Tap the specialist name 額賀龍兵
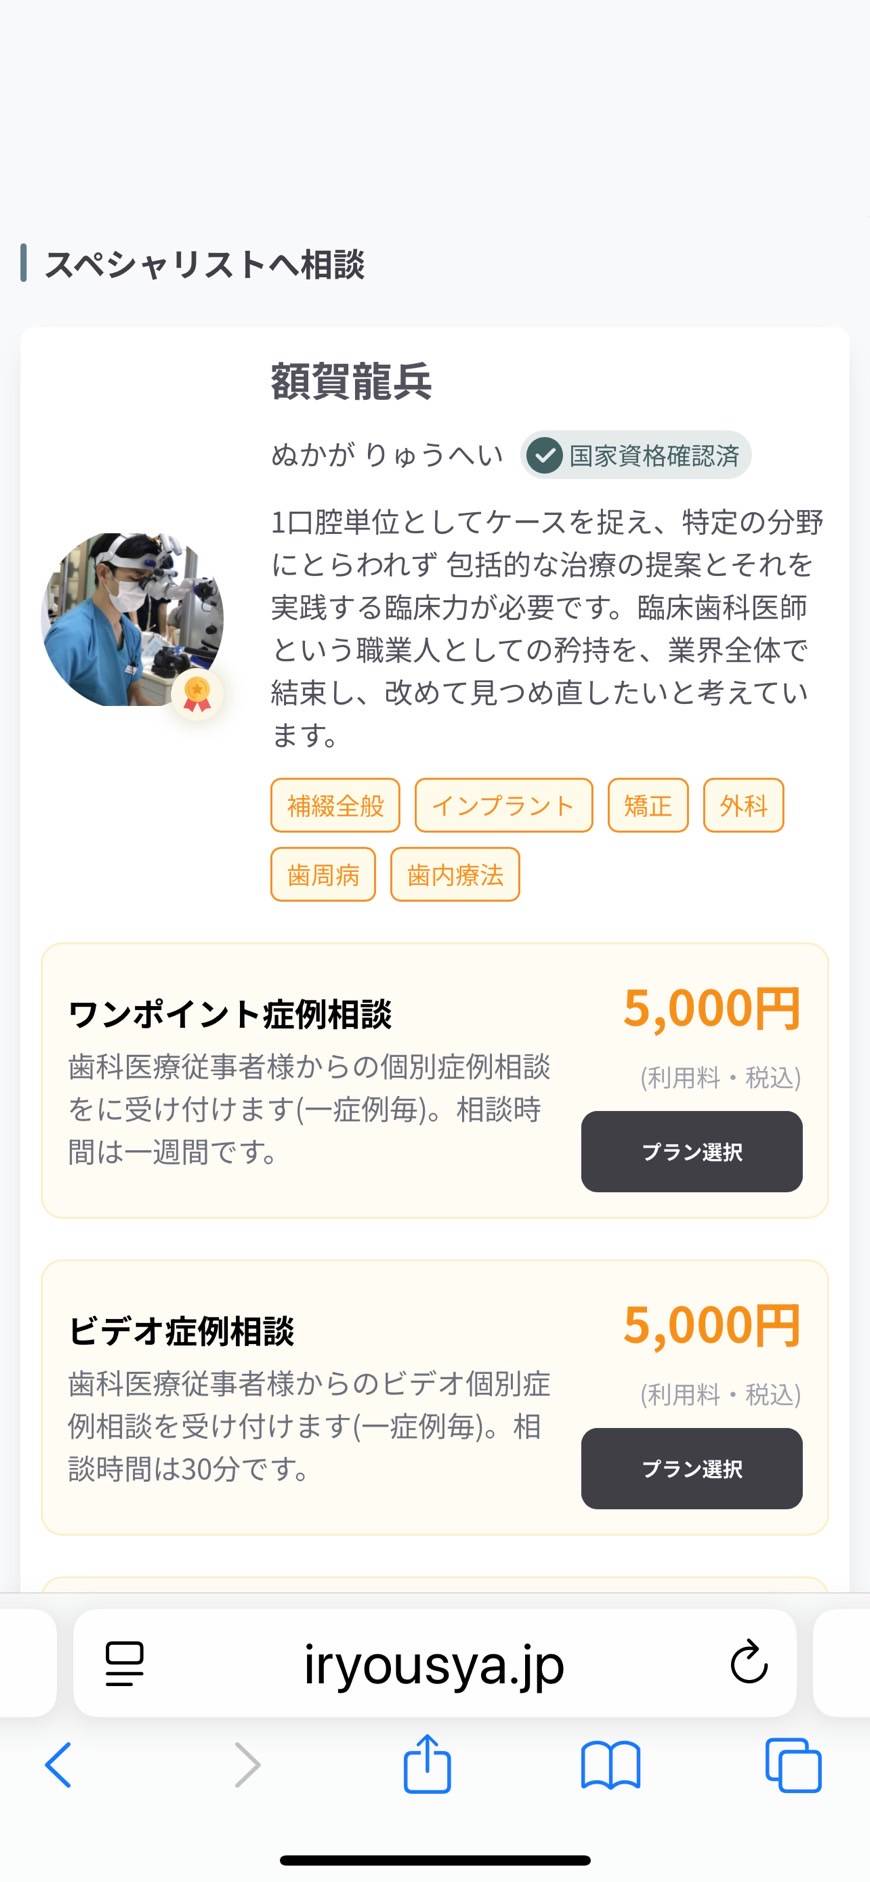This screenshot has width=870, height=1882. [x=351, y=382]
